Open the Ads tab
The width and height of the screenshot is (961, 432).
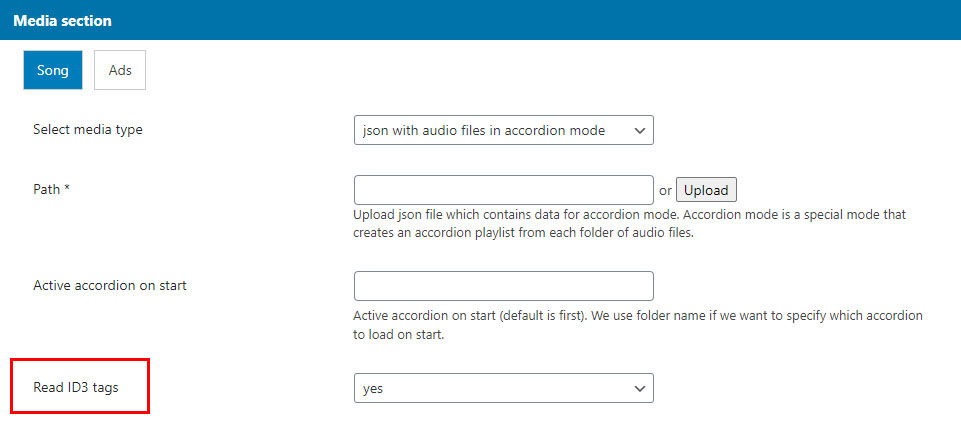(x=120, y=71)
